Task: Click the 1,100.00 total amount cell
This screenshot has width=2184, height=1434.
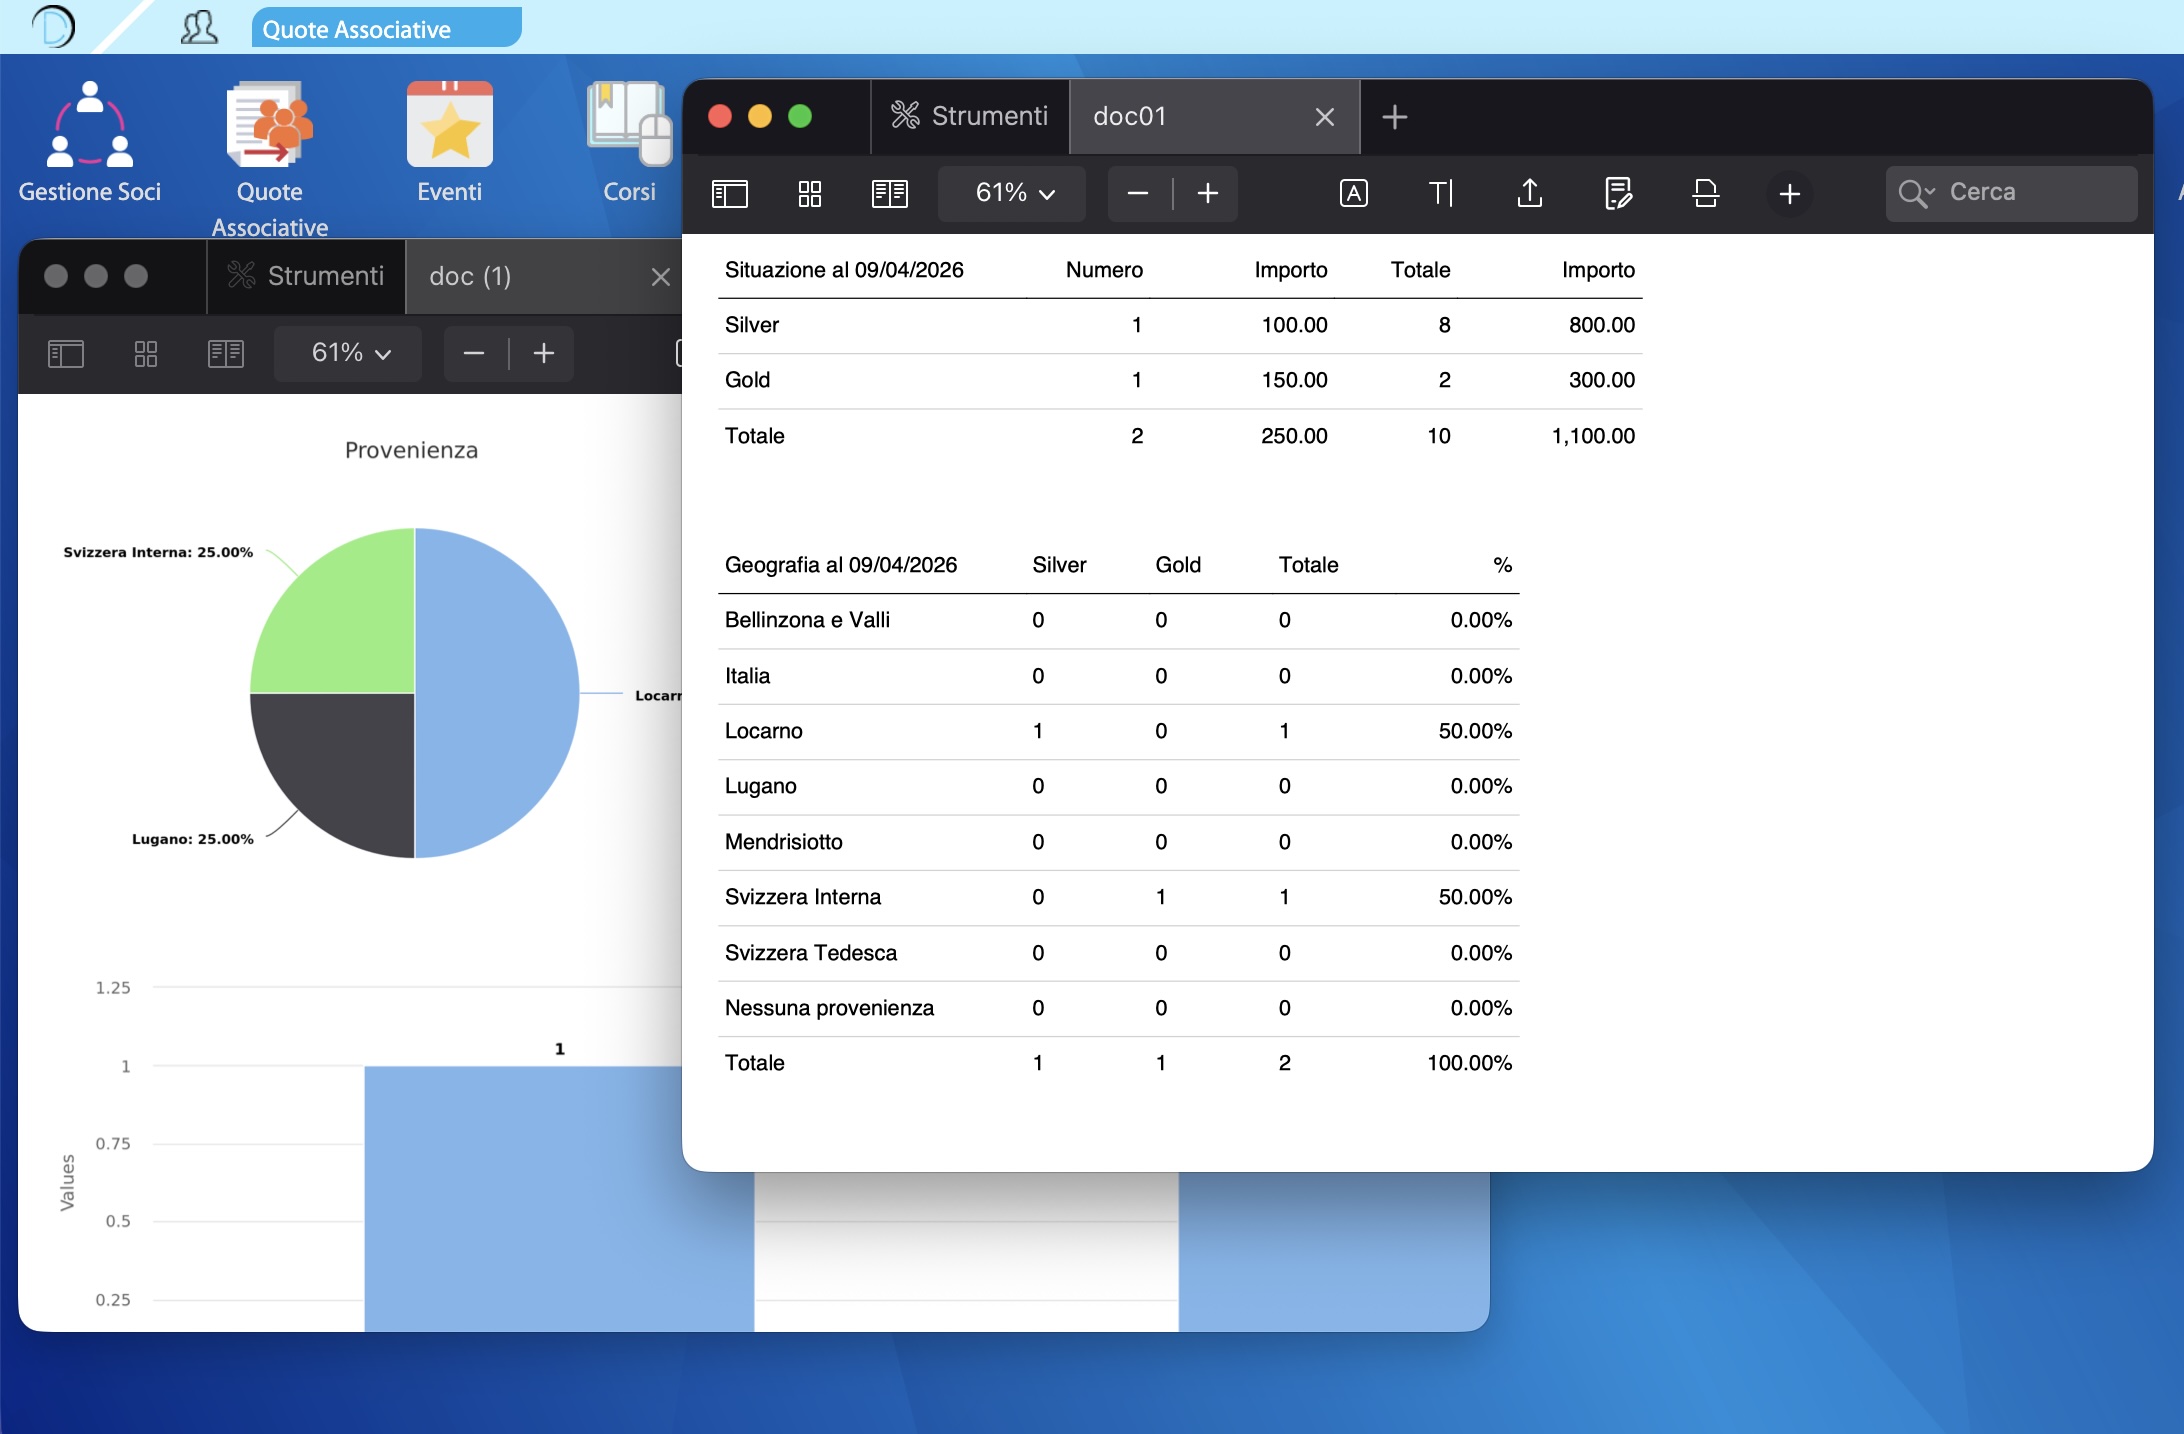Action: click(x=1593, y=436)
